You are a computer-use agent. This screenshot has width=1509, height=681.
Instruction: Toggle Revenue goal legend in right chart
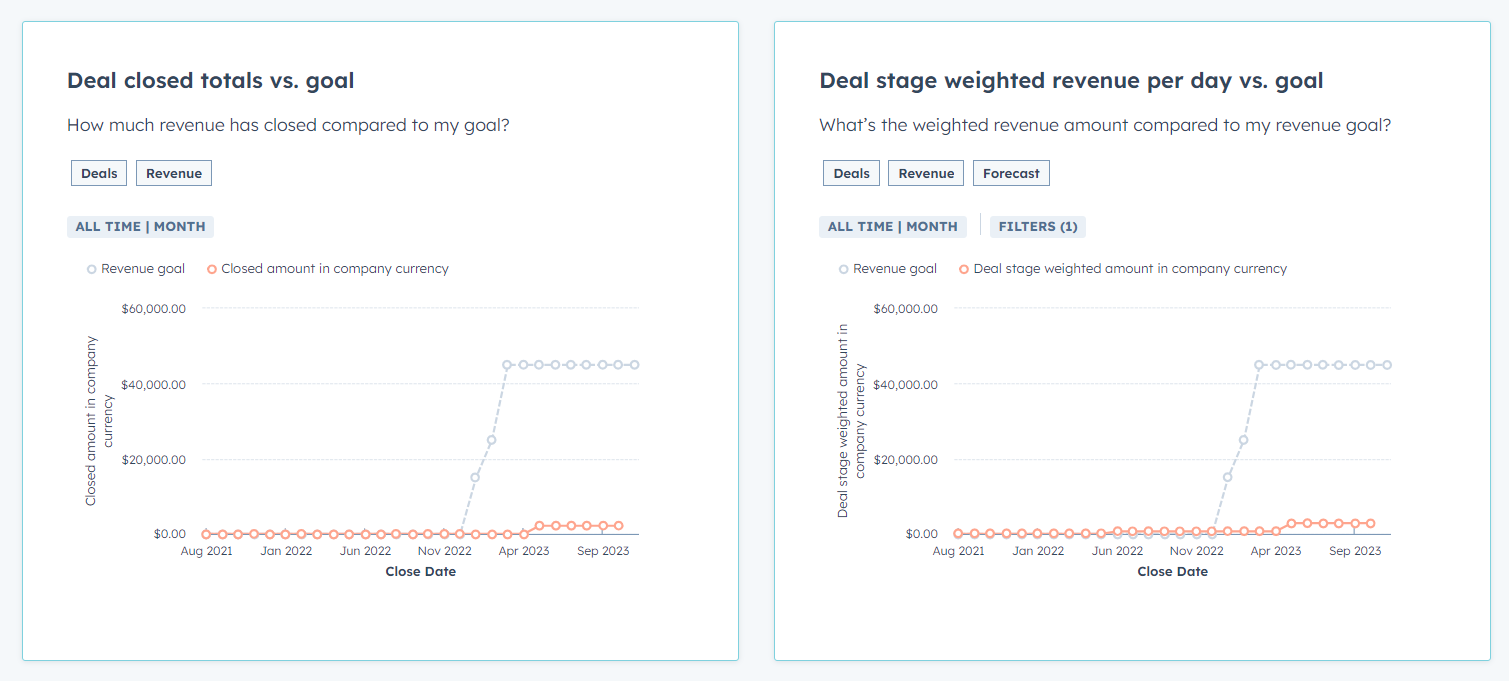[888, 269]
